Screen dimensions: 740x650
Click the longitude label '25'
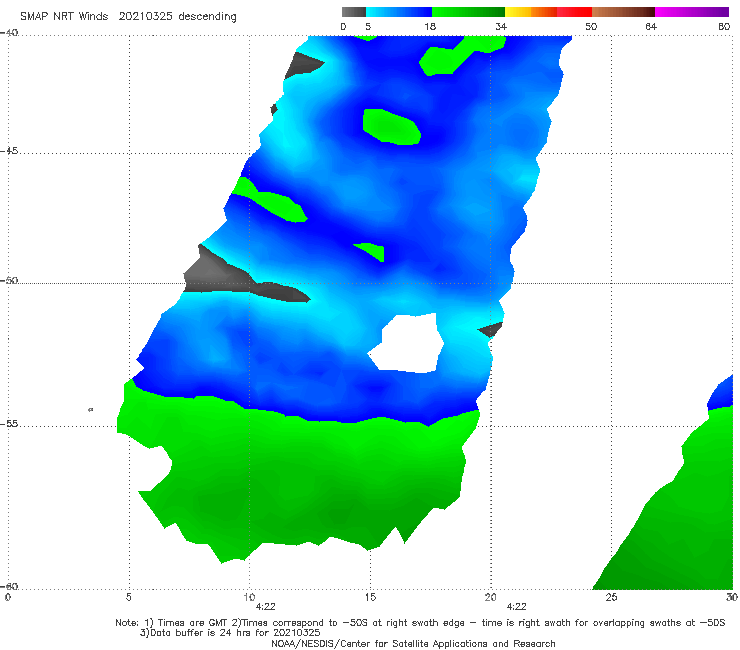(x=611, y=598)
